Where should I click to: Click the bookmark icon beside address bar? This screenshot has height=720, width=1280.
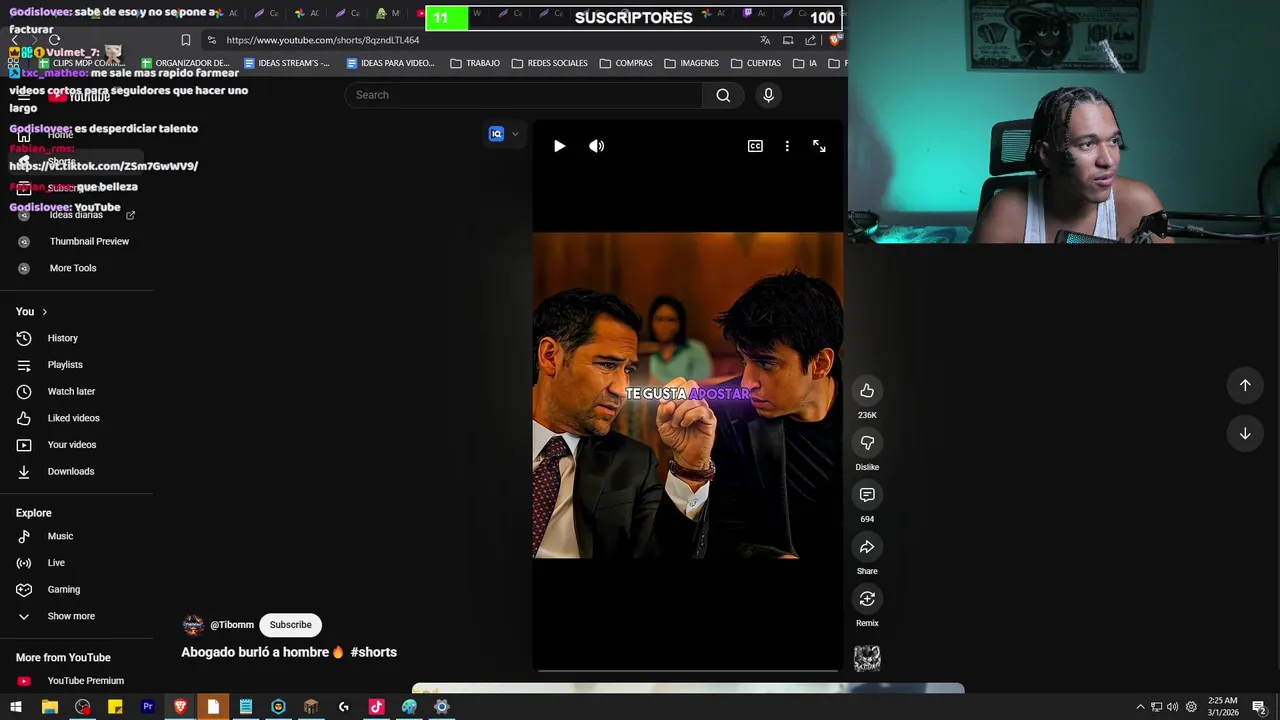click(x=185, y=40)
